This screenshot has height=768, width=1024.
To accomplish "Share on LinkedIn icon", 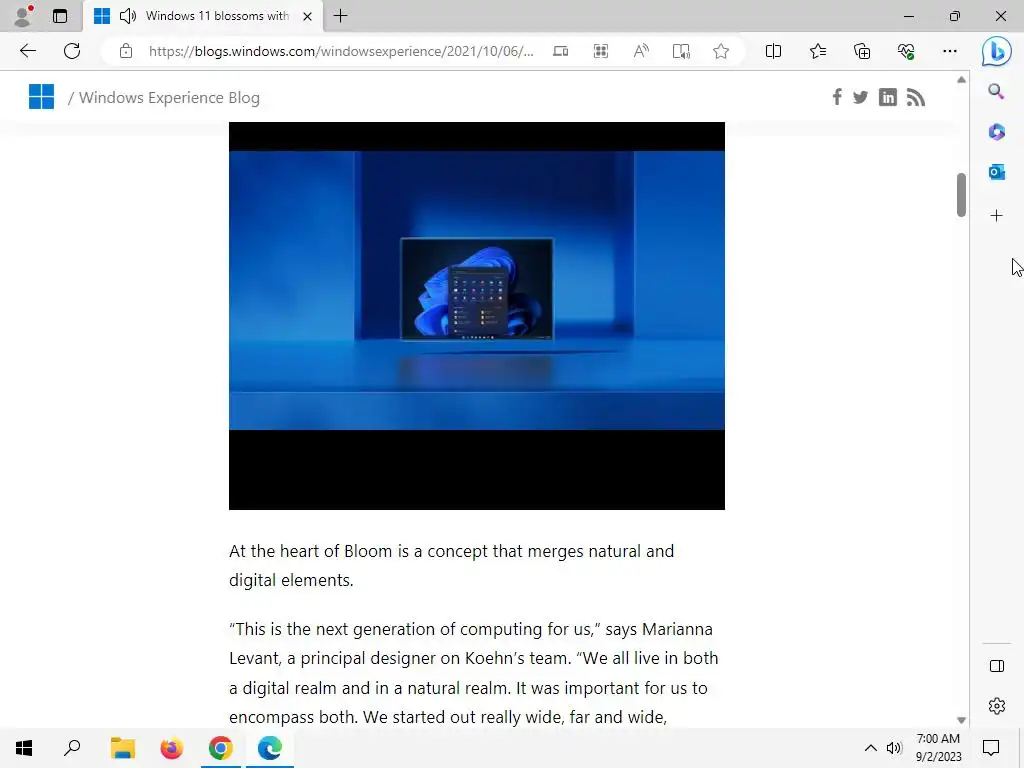I will tap(888, 97).
